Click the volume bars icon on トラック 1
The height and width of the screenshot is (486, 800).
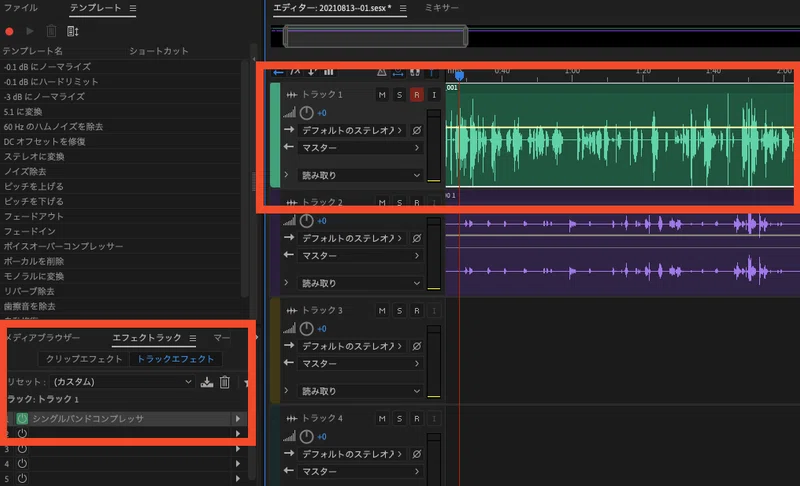289,113
